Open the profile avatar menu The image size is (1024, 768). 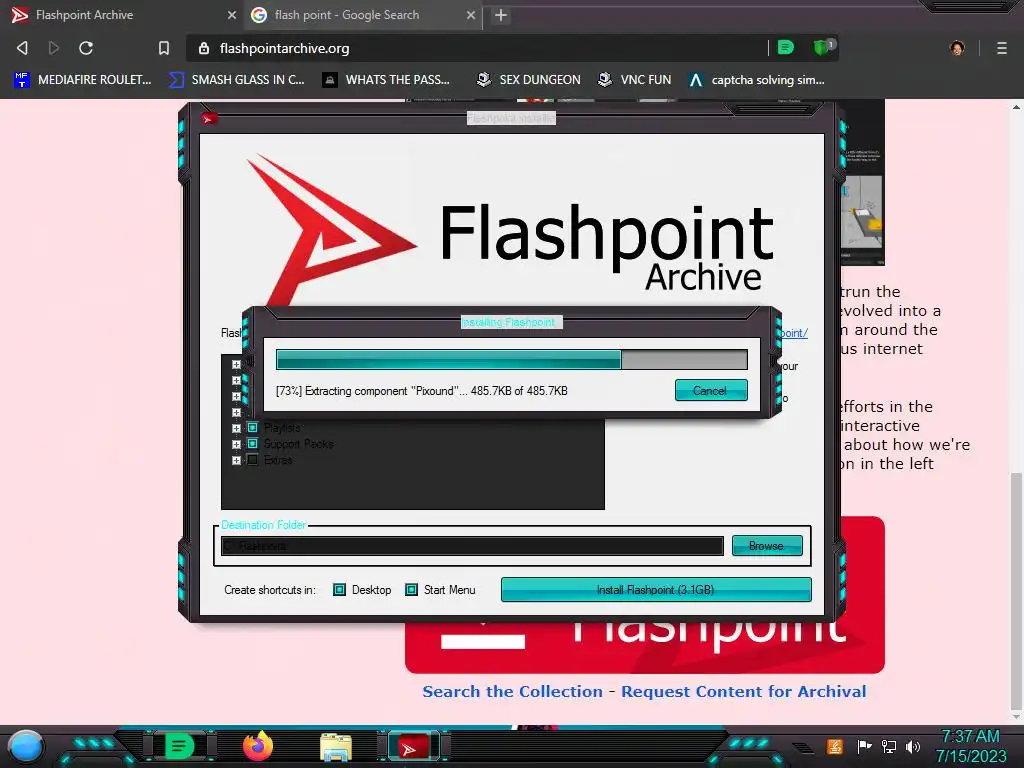pos(957,48)
